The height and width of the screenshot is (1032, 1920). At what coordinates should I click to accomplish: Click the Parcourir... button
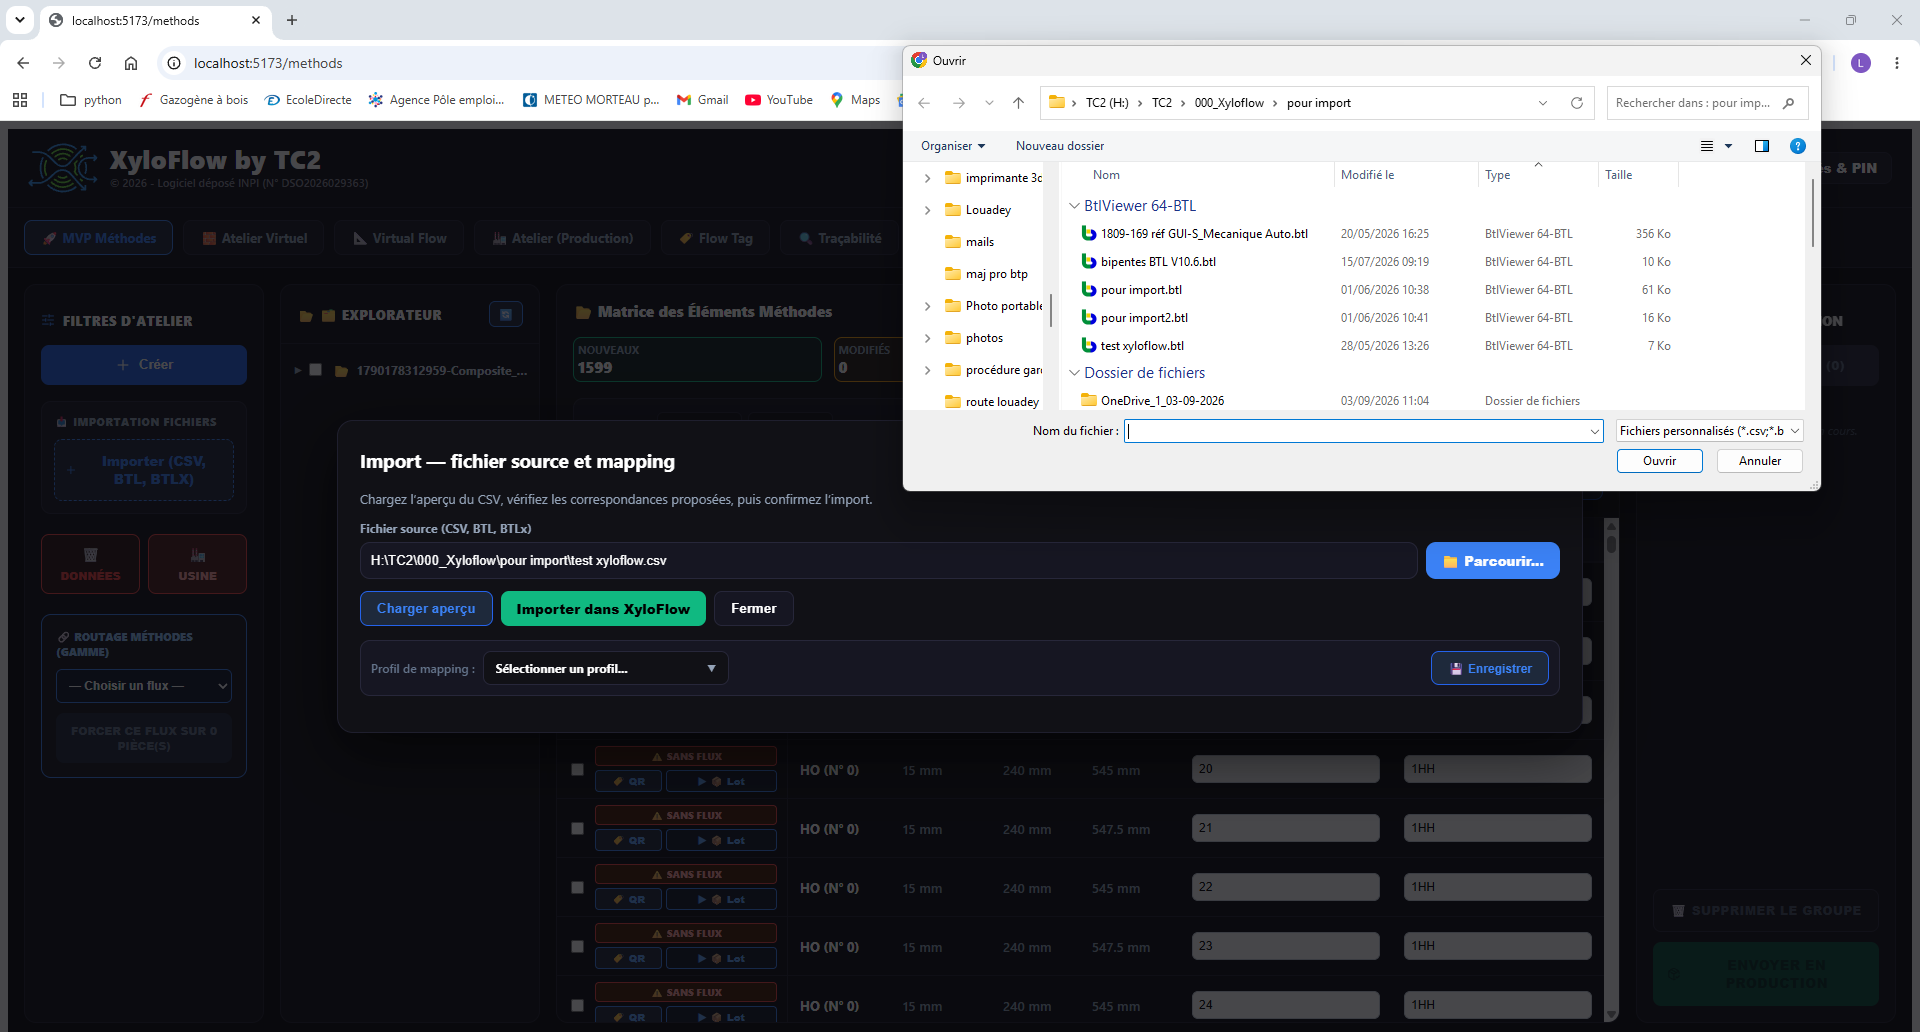click(1493, 561)
